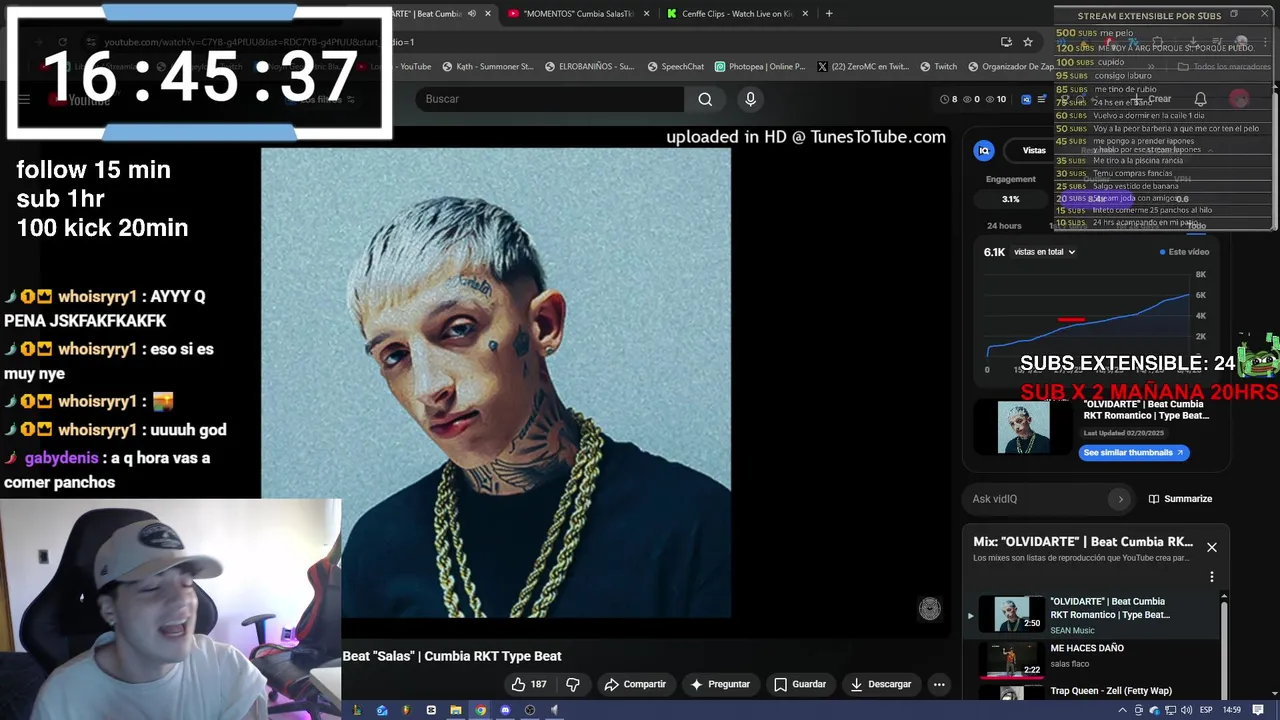
Task: Open the SpeechChat bookmark
Action: tap(675, 67)
